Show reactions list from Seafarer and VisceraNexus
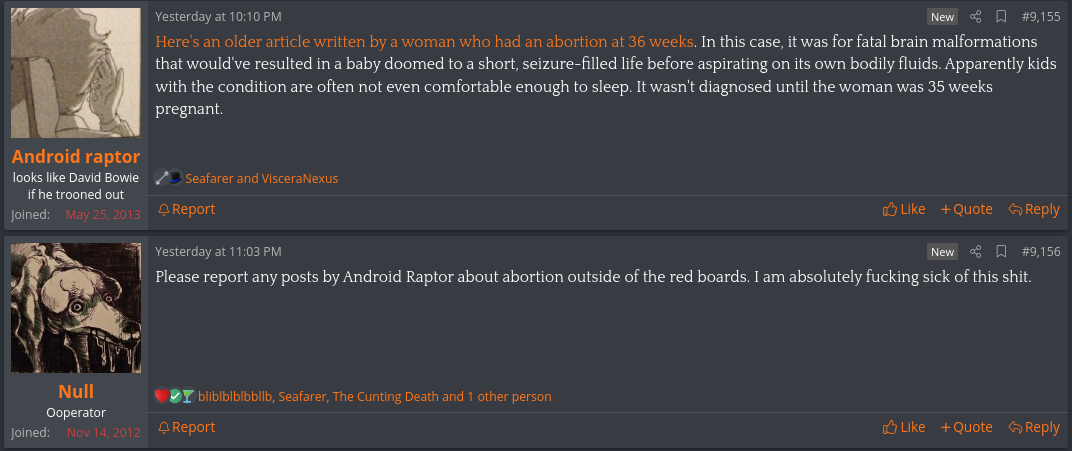The height and width of the screenshot is (451, 1072). pos(261,178)
